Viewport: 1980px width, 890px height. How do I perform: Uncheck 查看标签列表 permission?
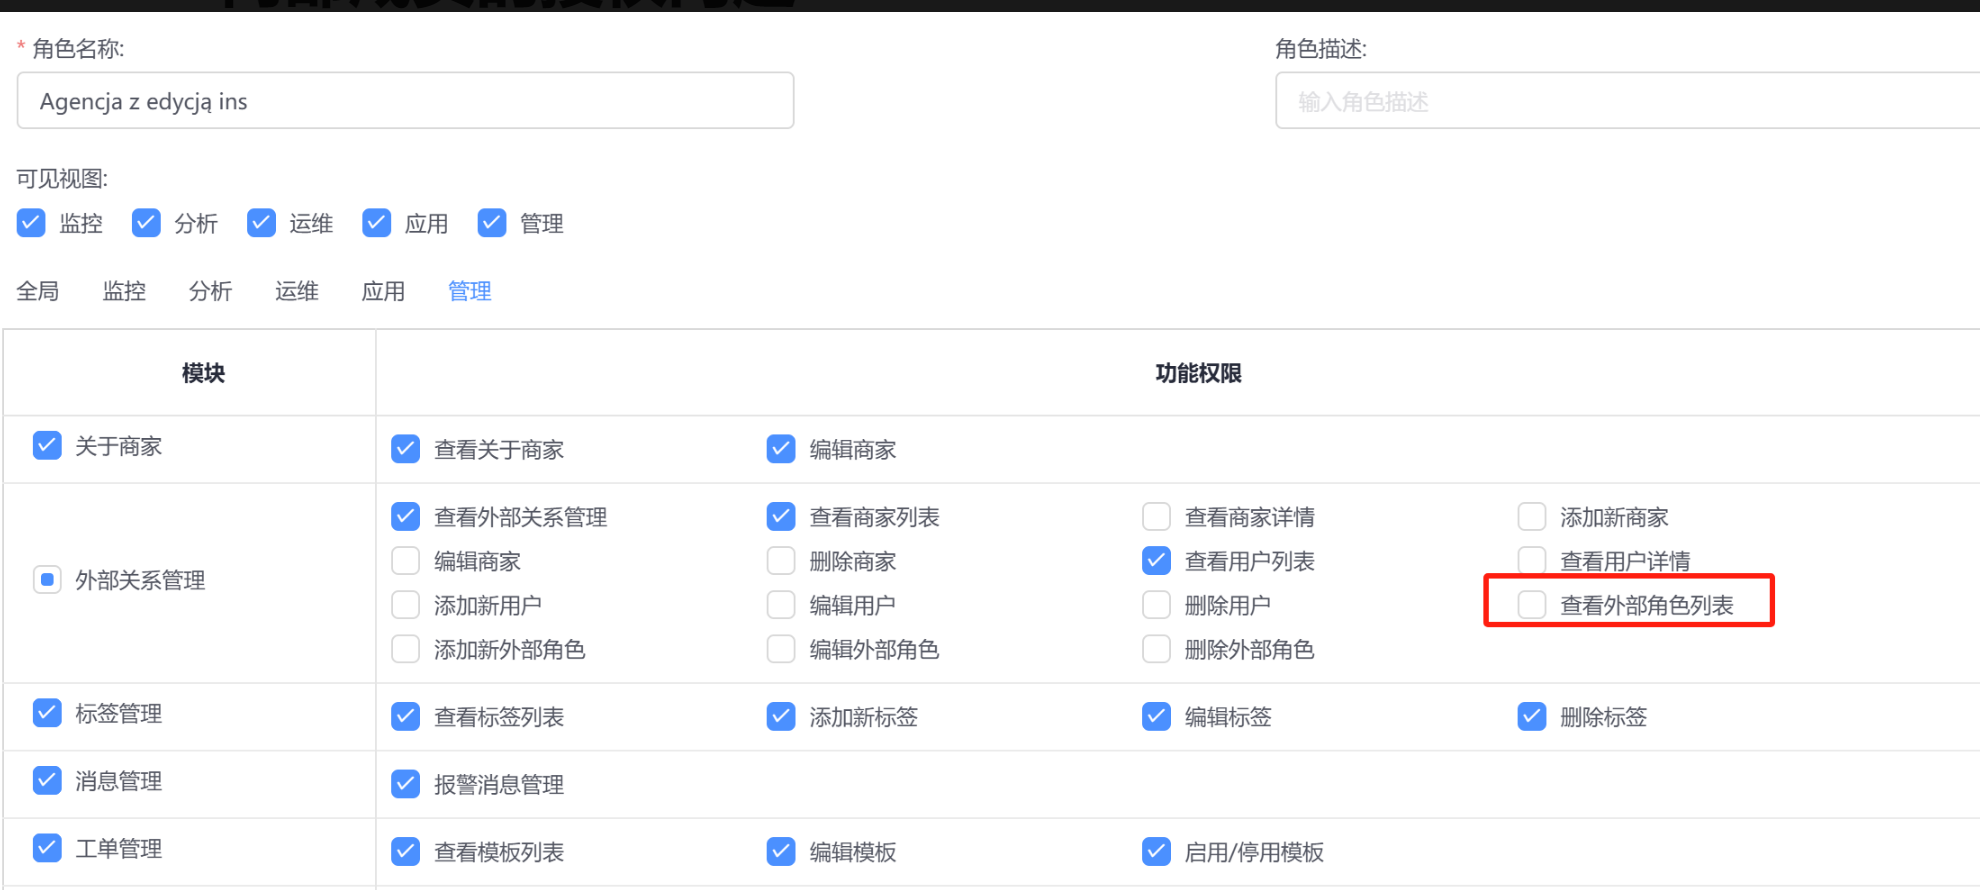pos(405,716)
